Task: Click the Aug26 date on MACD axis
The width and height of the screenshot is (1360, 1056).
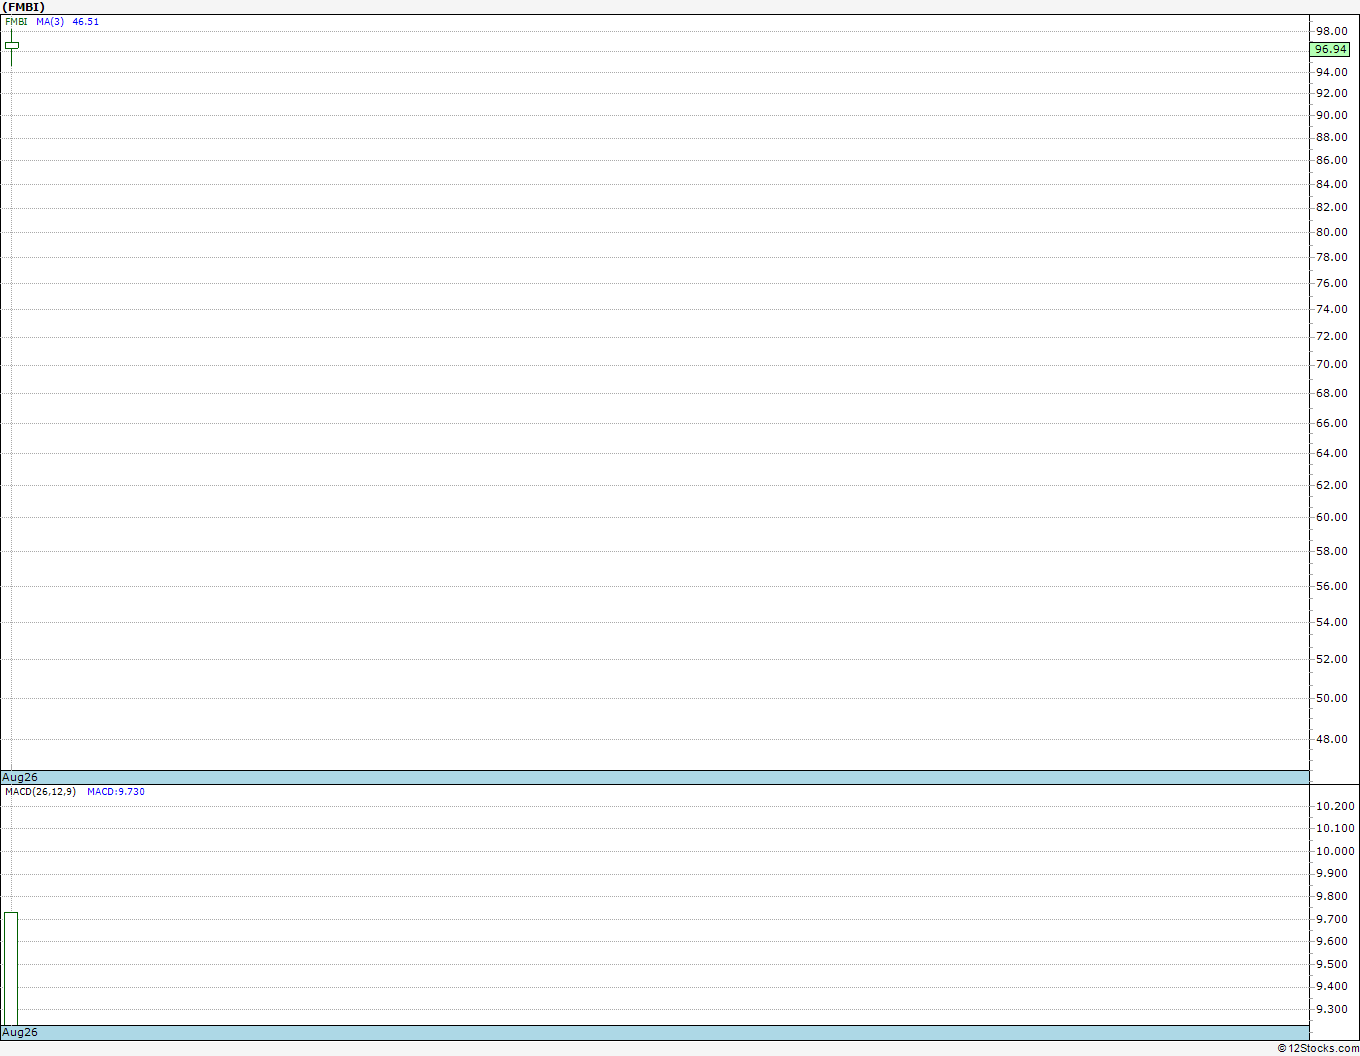Action: 20,1032
